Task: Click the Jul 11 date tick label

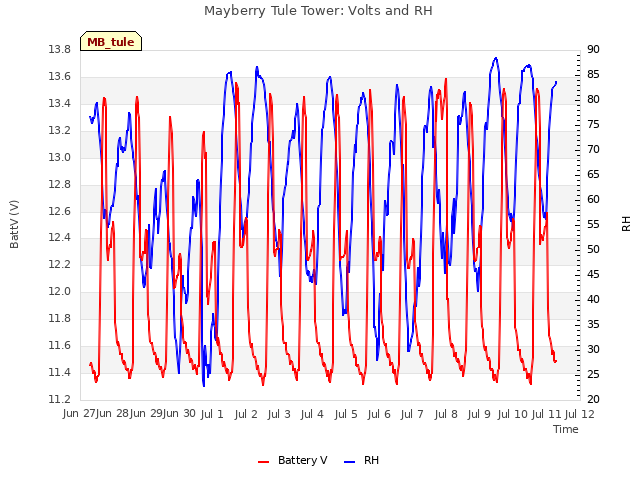Action: pos(546,414)
